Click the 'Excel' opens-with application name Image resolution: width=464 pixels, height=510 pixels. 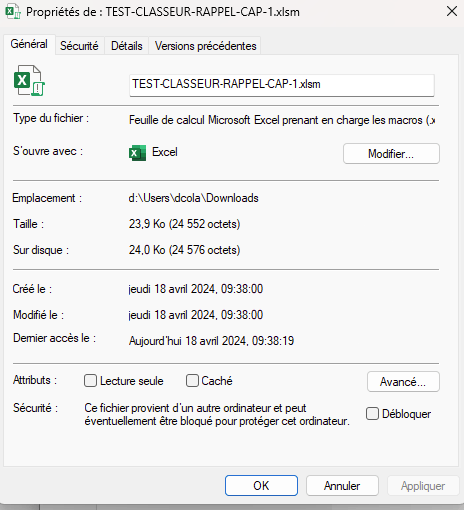coord(165,152)
